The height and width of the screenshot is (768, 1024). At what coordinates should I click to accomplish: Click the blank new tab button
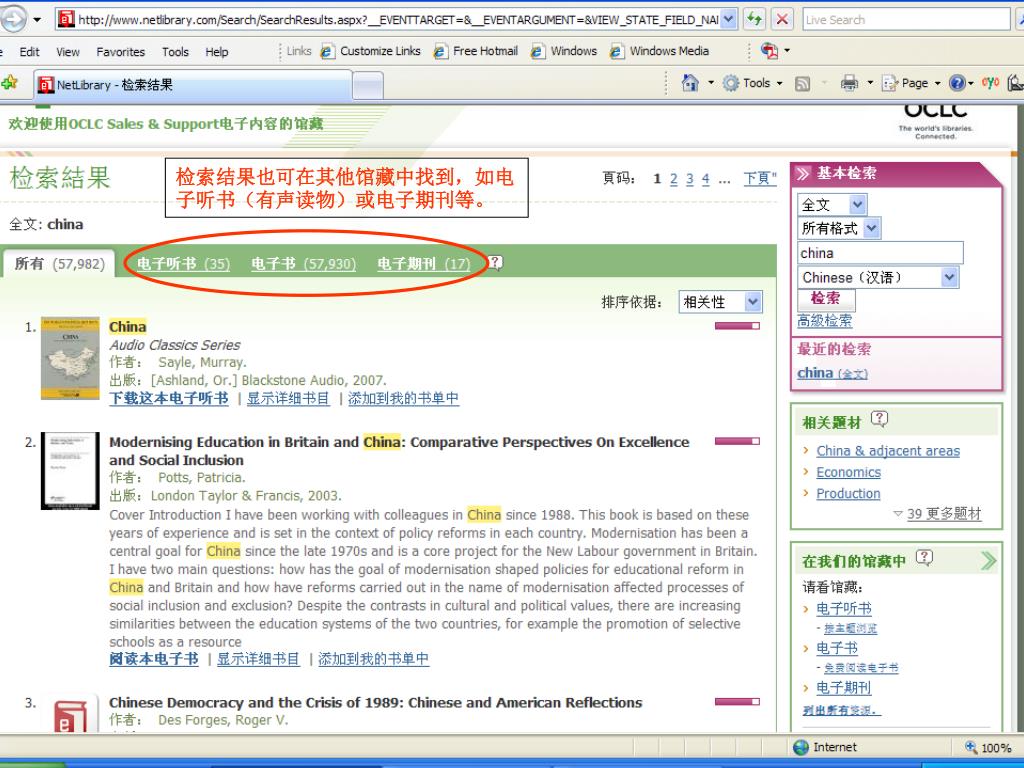(368, 86)
